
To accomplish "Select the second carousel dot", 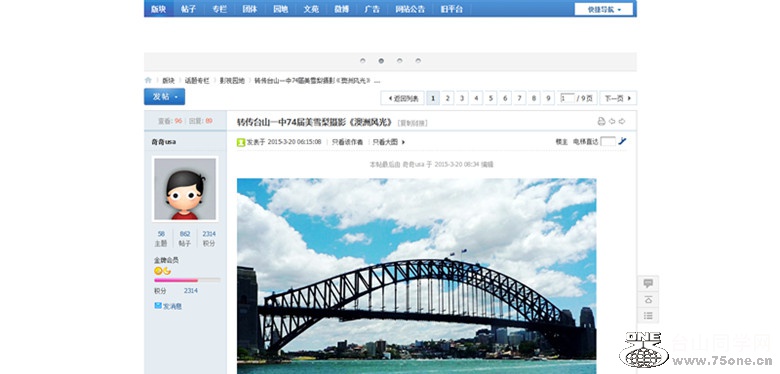I will coord(381,61).
